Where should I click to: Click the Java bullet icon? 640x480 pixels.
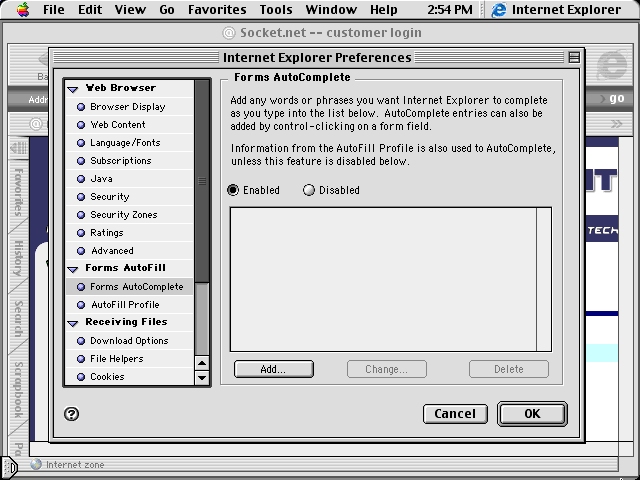tap(81, 179)
